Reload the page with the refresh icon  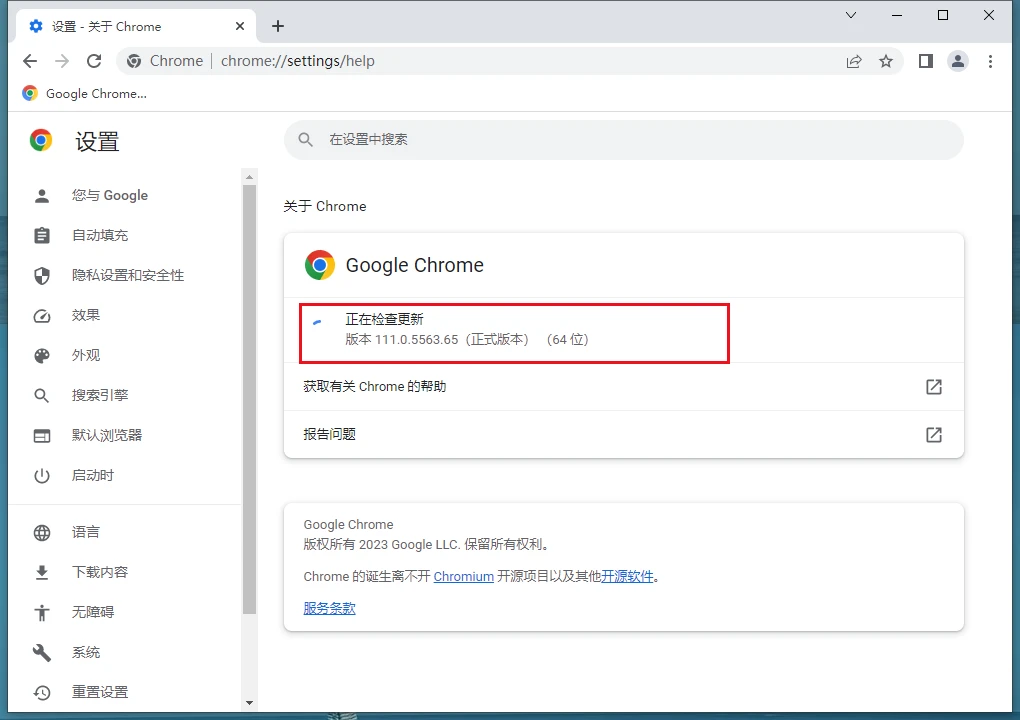click(94, 61)
